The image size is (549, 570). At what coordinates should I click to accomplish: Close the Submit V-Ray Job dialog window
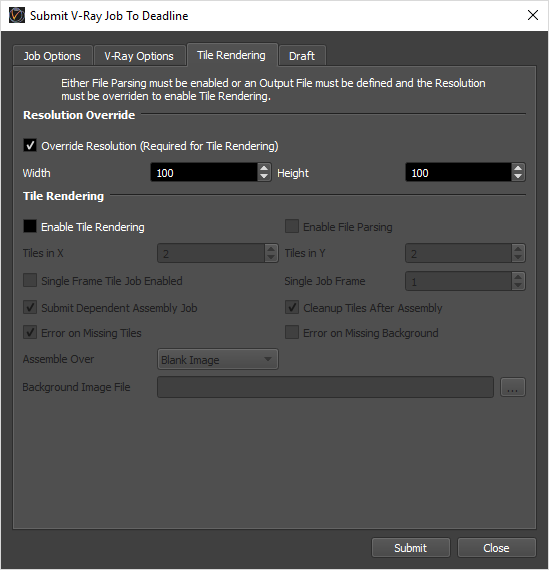(533, 15)
